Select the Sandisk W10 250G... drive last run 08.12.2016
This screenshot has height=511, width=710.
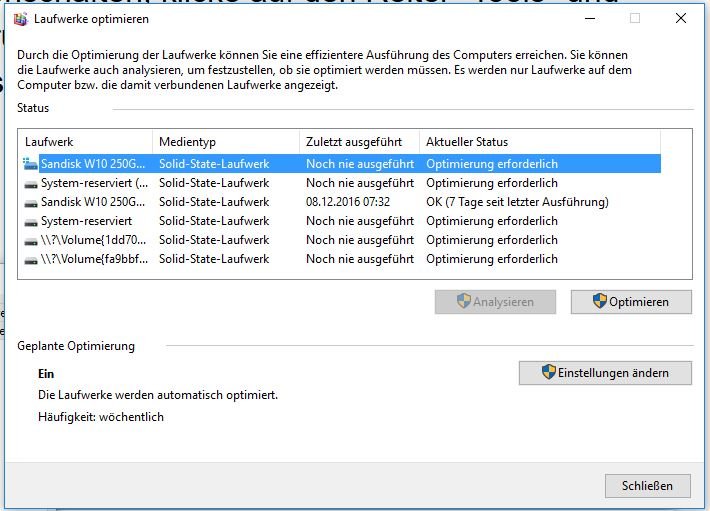pos(342,202)
